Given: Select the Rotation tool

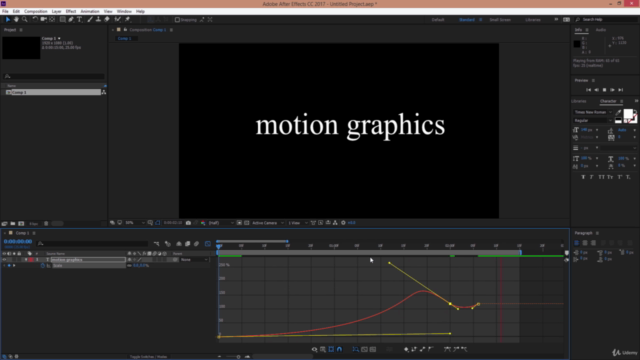Looking at the screenshot, I should pos(35,20).
